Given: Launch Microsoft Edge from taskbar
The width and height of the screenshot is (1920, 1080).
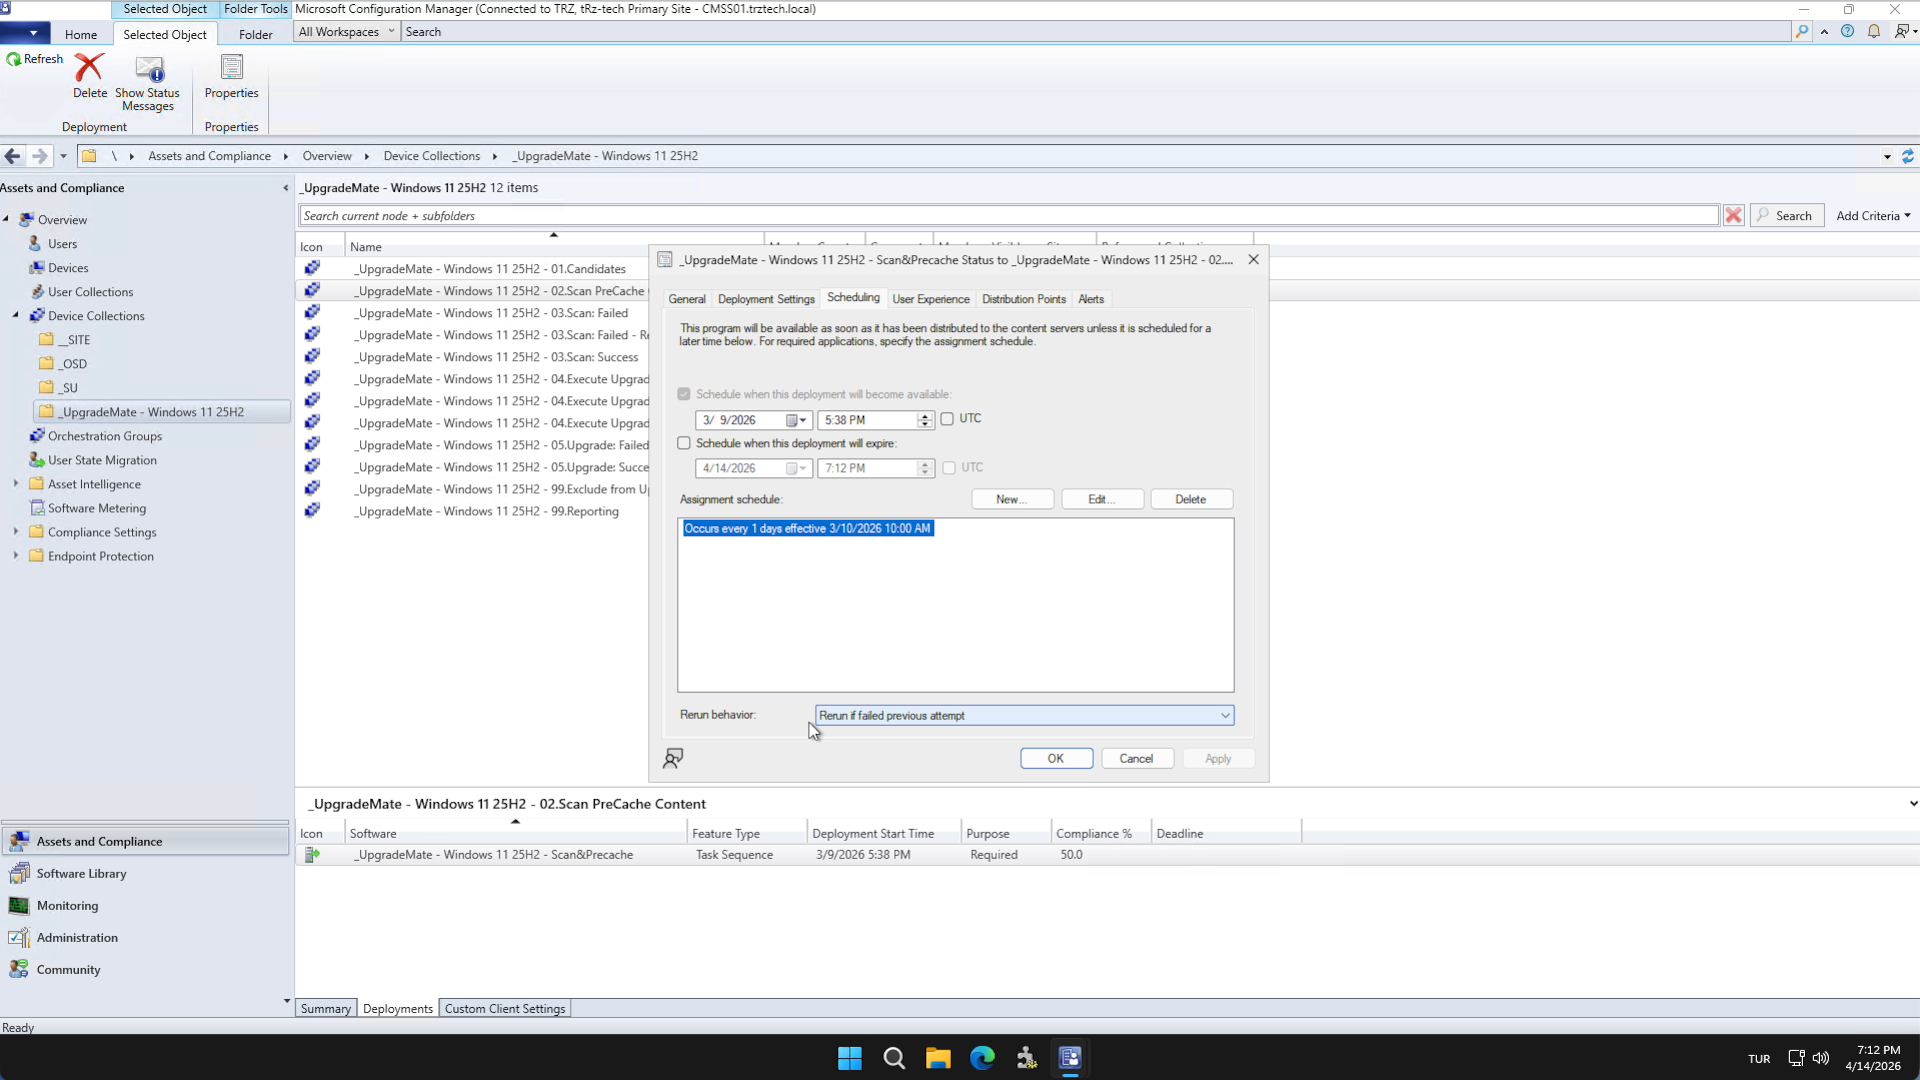Looking at the screenshot, I should pos(982,1058).
